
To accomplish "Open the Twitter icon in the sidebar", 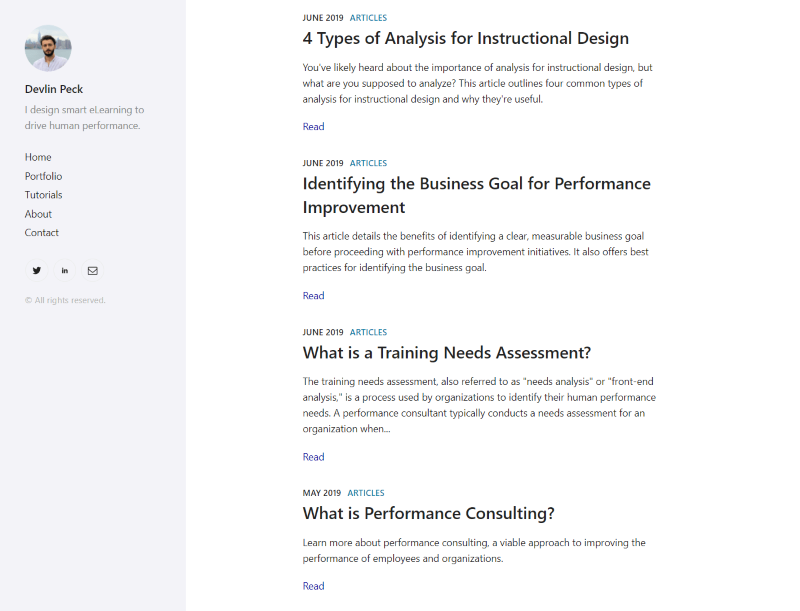I will coord(36,270).
